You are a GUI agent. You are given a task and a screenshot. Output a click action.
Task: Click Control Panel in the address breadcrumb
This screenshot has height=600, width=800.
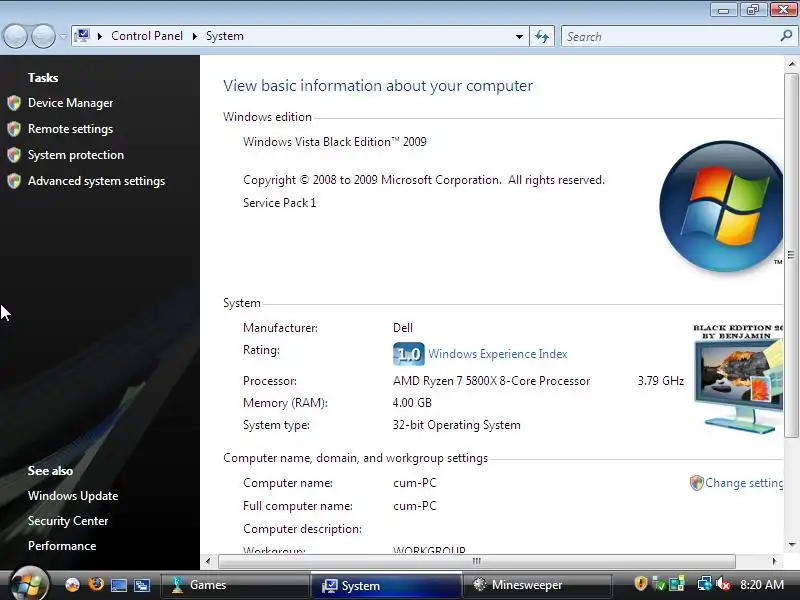(x=147, y=36)
